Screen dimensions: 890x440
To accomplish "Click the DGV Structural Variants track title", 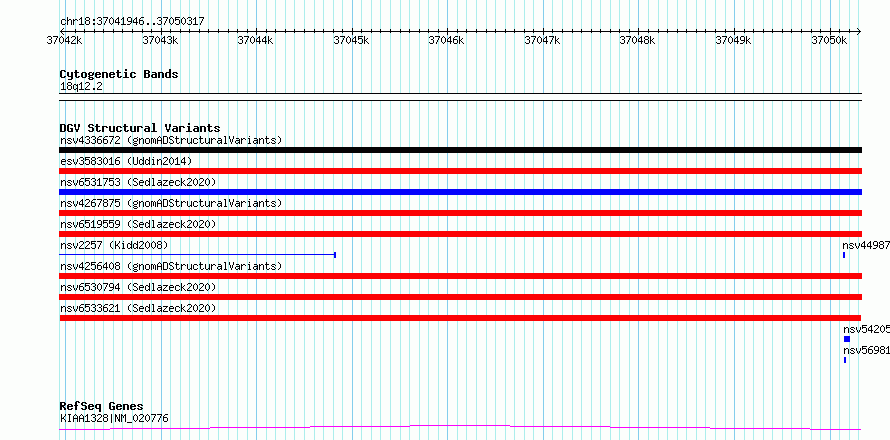I will pyautogui.click(x=140, y=128).
